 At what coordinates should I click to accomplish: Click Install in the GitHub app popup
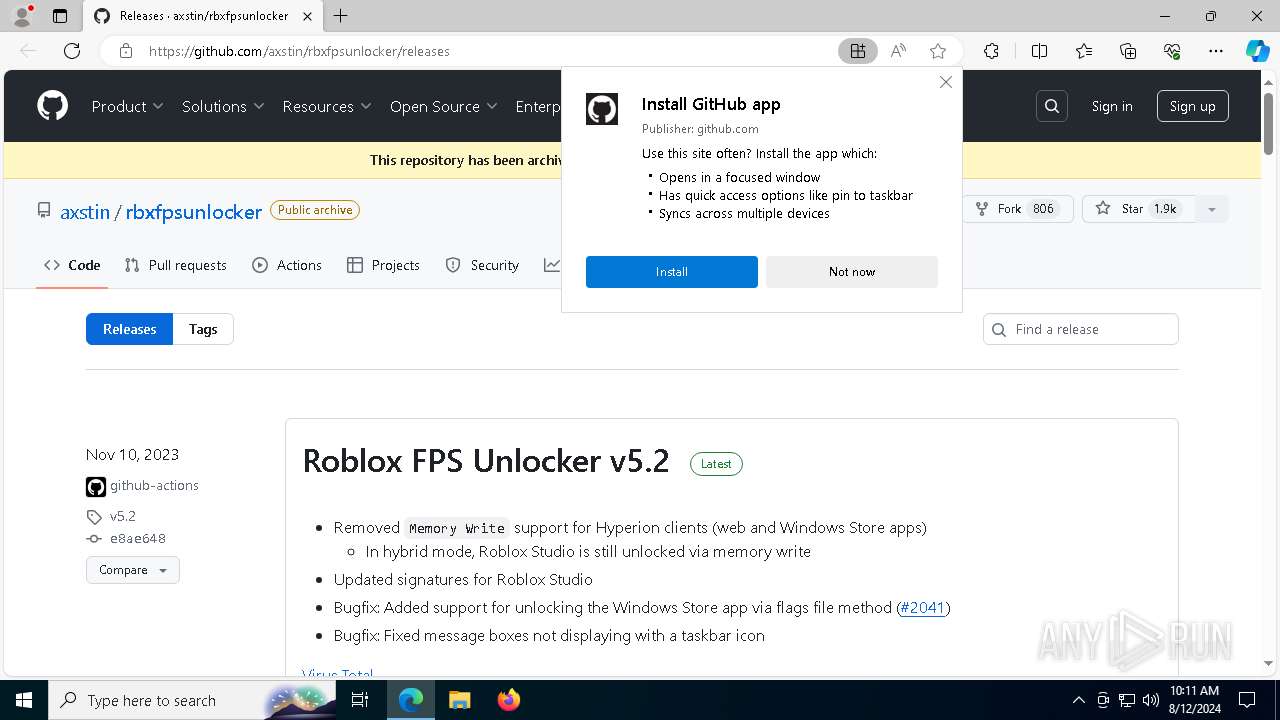[672, 272]
